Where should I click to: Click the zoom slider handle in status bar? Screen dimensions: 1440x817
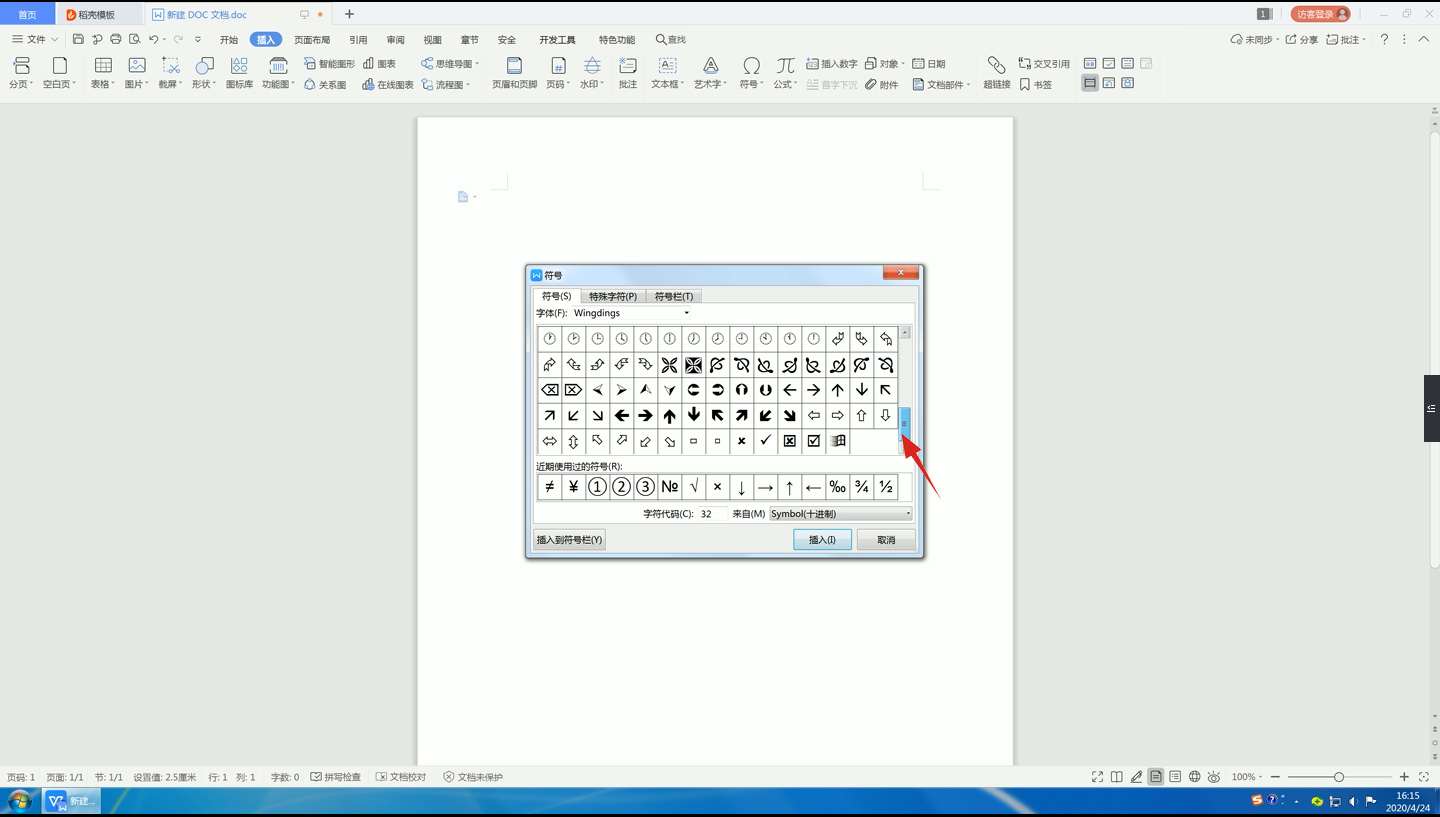tap(1339, 777)
